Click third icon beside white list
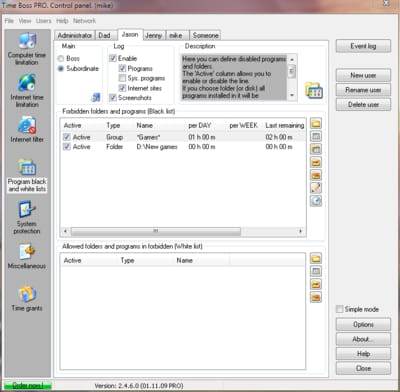Image resolution: width=400 pixels, height=392 pixels. click(316, 284)
